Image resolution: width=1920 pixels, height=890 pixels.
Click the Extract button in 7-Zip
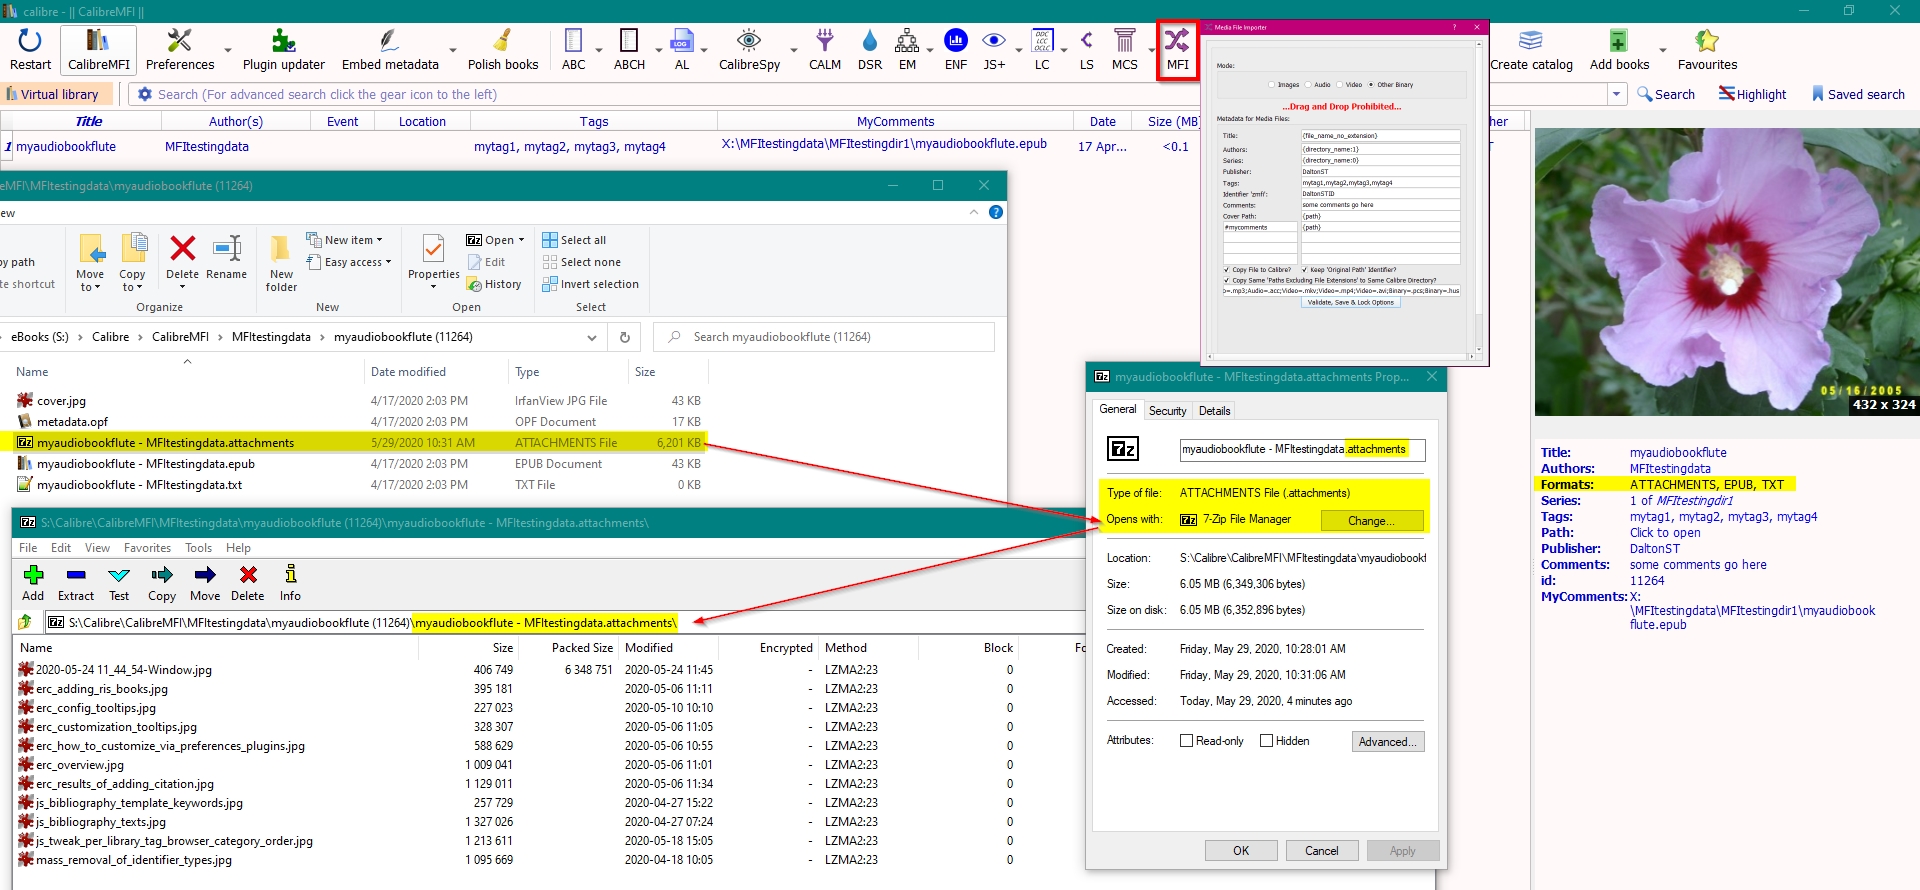(x=76, y=583)
